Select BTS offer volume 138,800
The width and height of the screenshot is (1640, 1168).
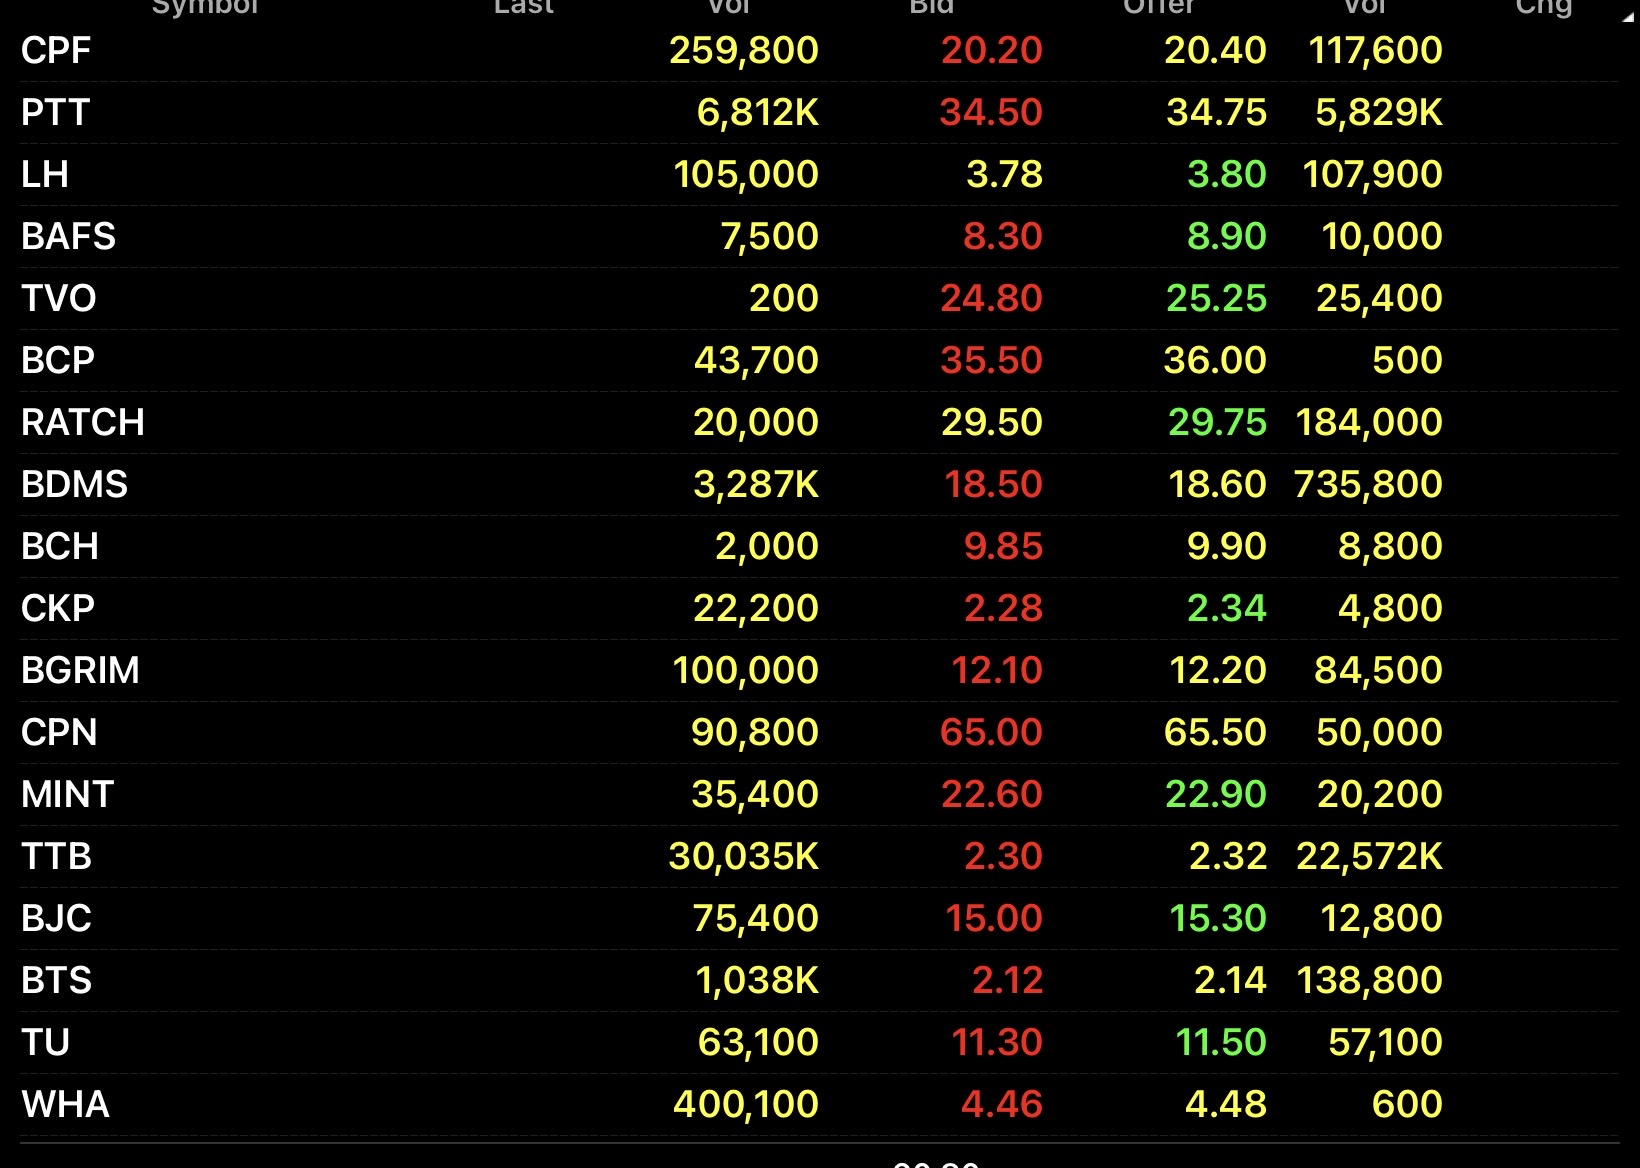pos(1370,980)
